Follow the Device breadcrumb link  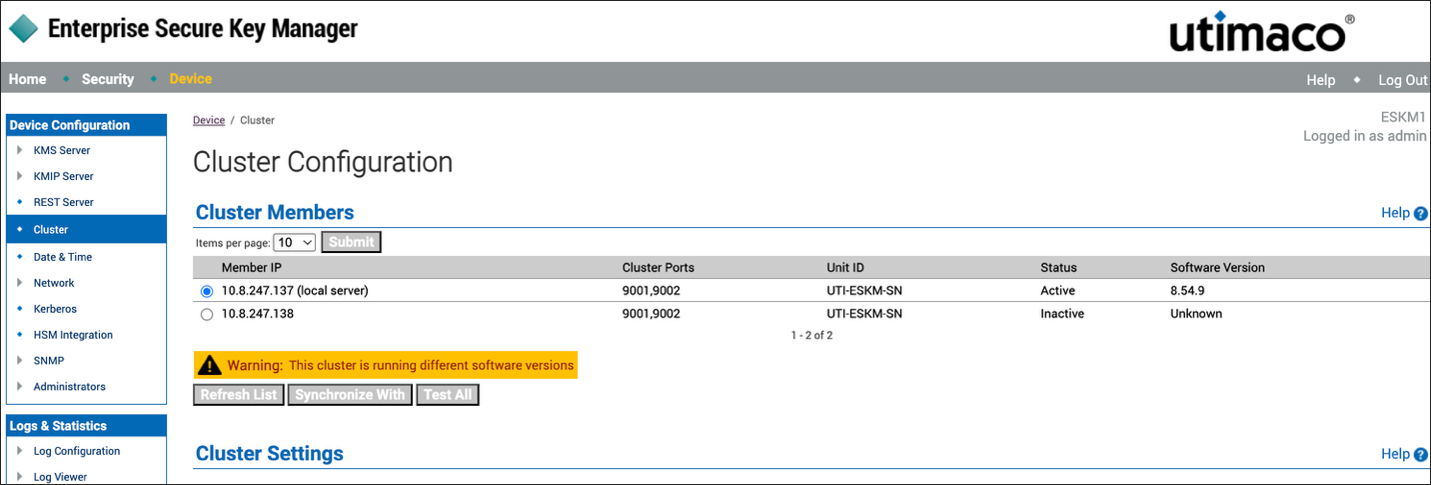[x=209, y=120]
